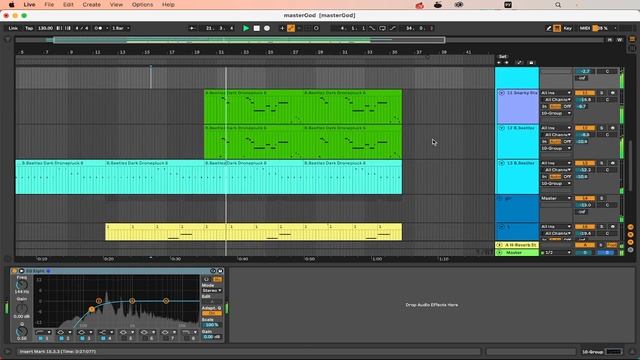
Task: Toggle Adaptive Q On in EQ Eight
Action: click(x=212, y=313)
